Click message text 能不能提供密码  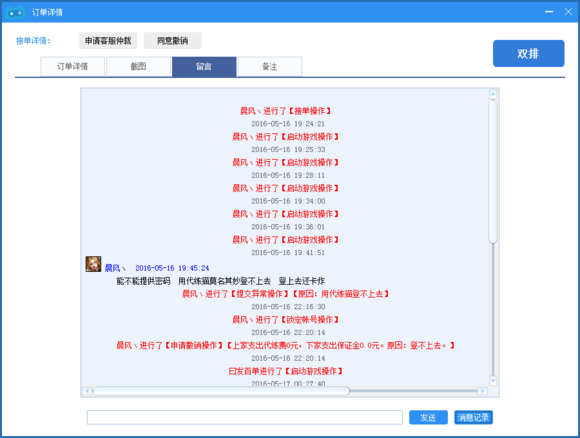(144, 281)
